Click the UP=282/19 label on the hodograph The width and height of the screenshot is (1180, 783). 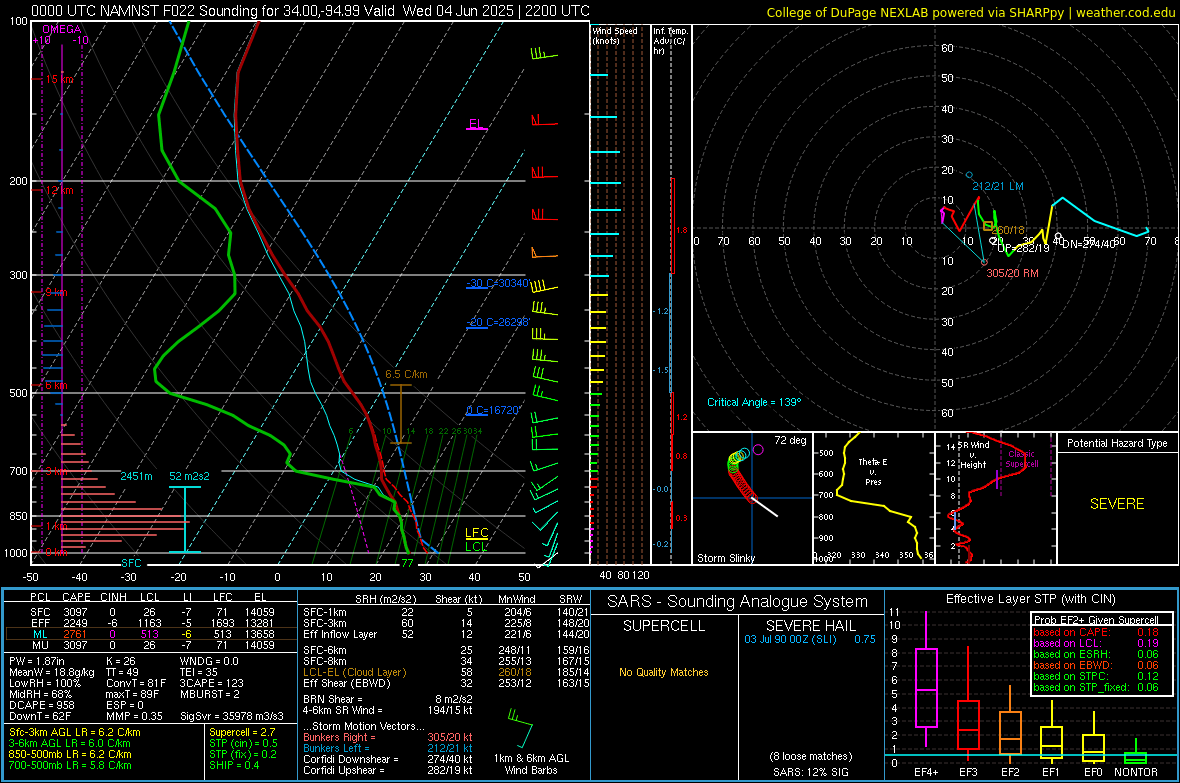coord(1023,248)
